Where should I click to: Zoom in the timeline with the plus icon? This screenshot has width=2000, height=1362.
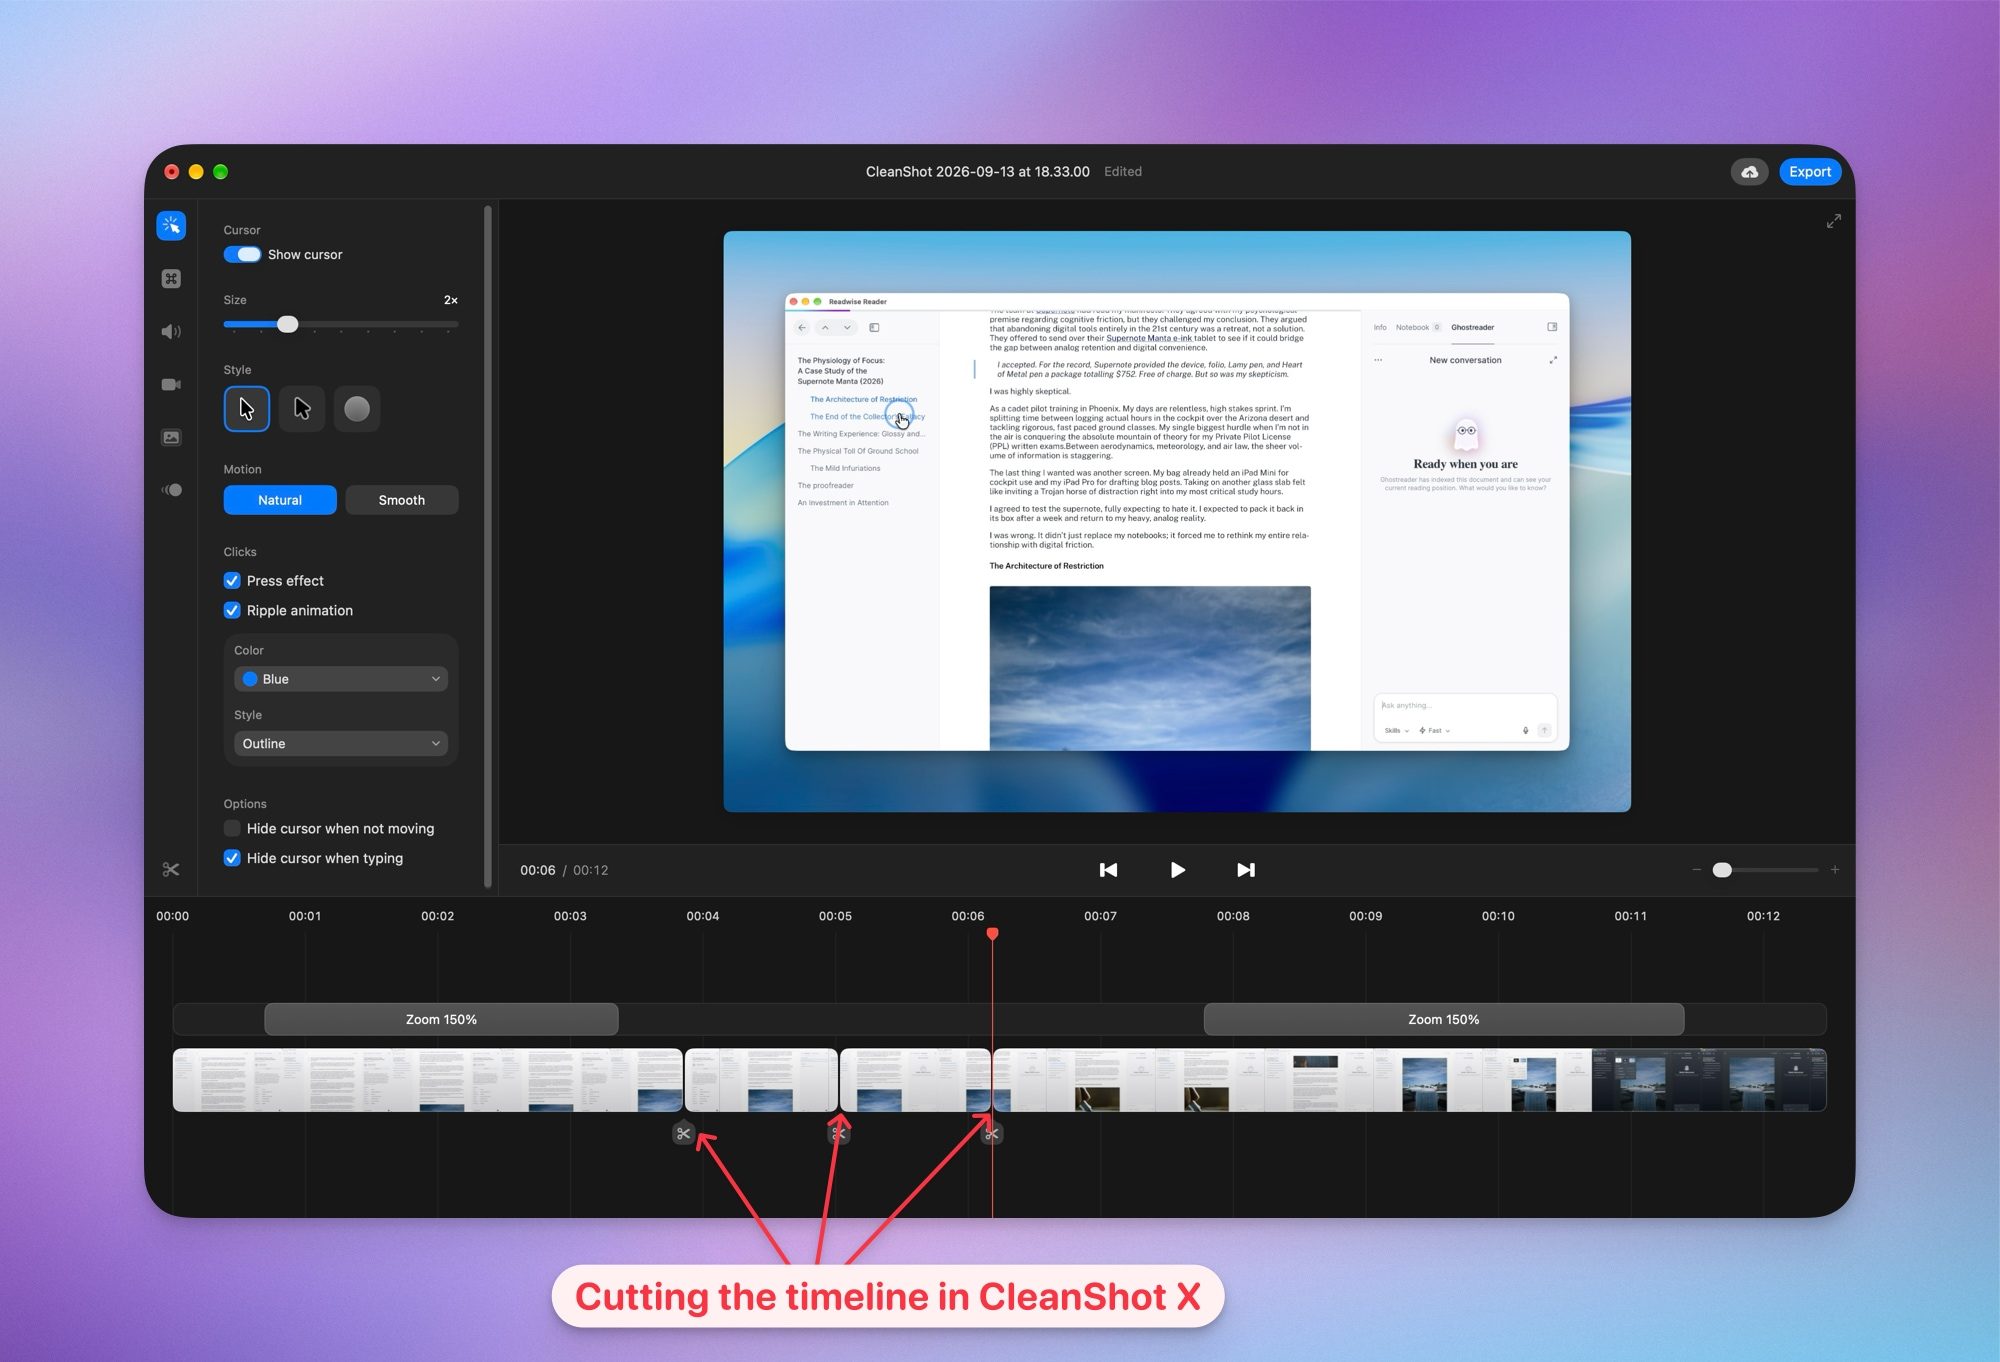click(x=1835, y=870)
